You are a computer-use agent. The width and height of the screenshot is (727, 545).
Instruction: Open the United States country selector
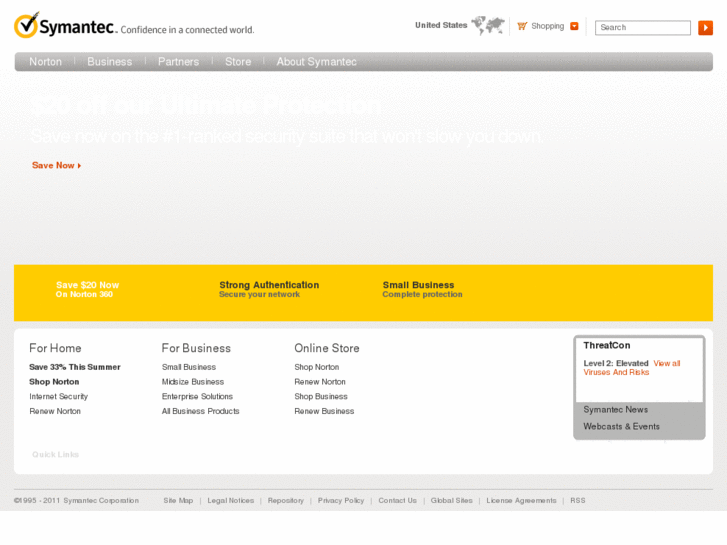(441, 25)
